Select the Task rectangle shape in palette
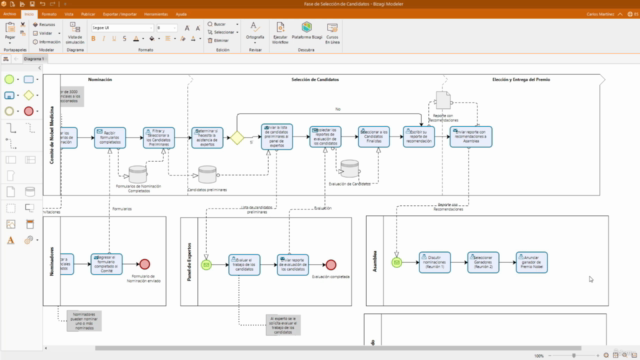Viewport: 640px width, 360px height. point(29,79)
